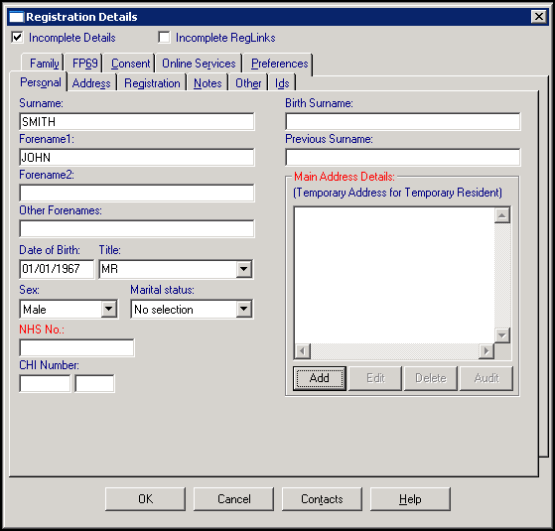The image size is (555, 531).
Task: Expand the Sex dropdown
Action: pyautogui.click(x=109, y=309)
